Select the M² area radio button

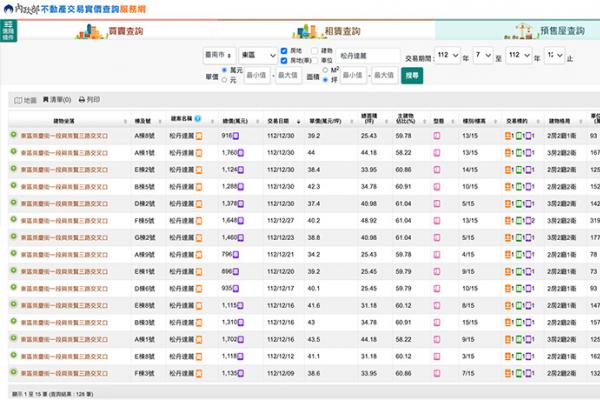pyautogui.click(x=325, y=70)
